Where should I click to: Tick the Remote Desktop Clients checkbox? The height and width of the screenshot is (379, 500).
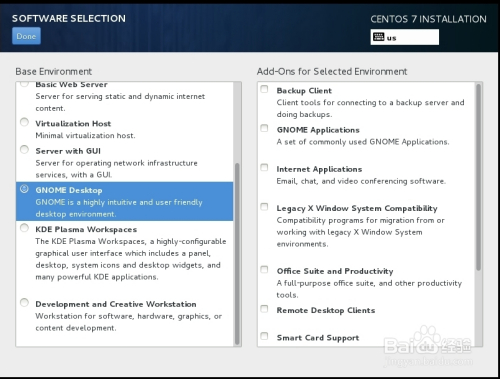264,309
